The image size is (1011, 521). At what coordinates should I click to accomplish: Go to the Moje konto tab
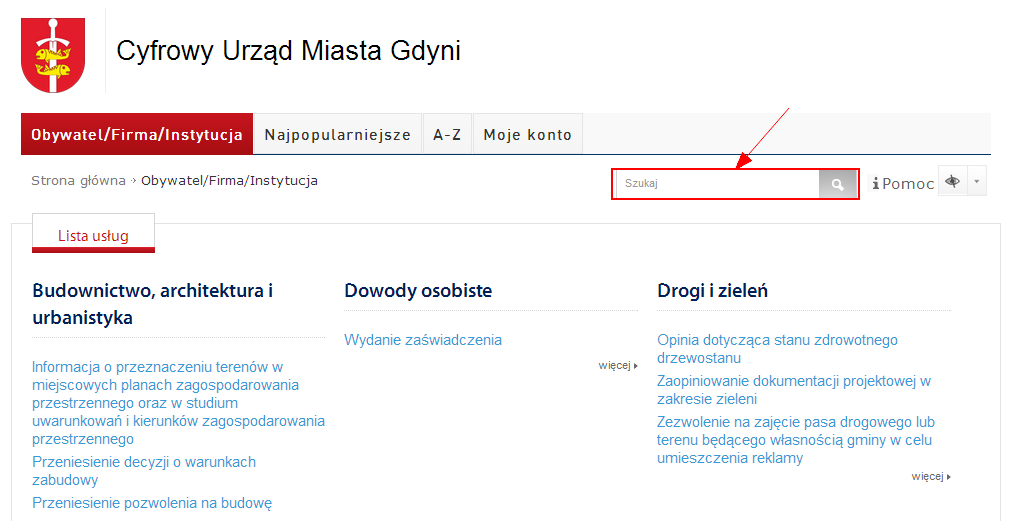(527, 134)
